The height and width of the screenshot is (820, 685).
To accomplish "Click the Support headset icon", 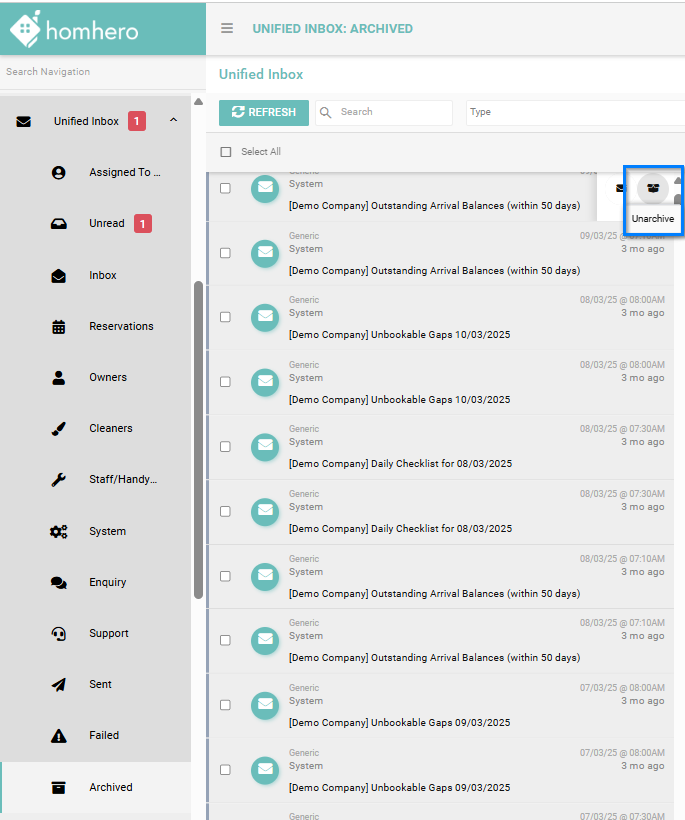I will pos(58,633).
